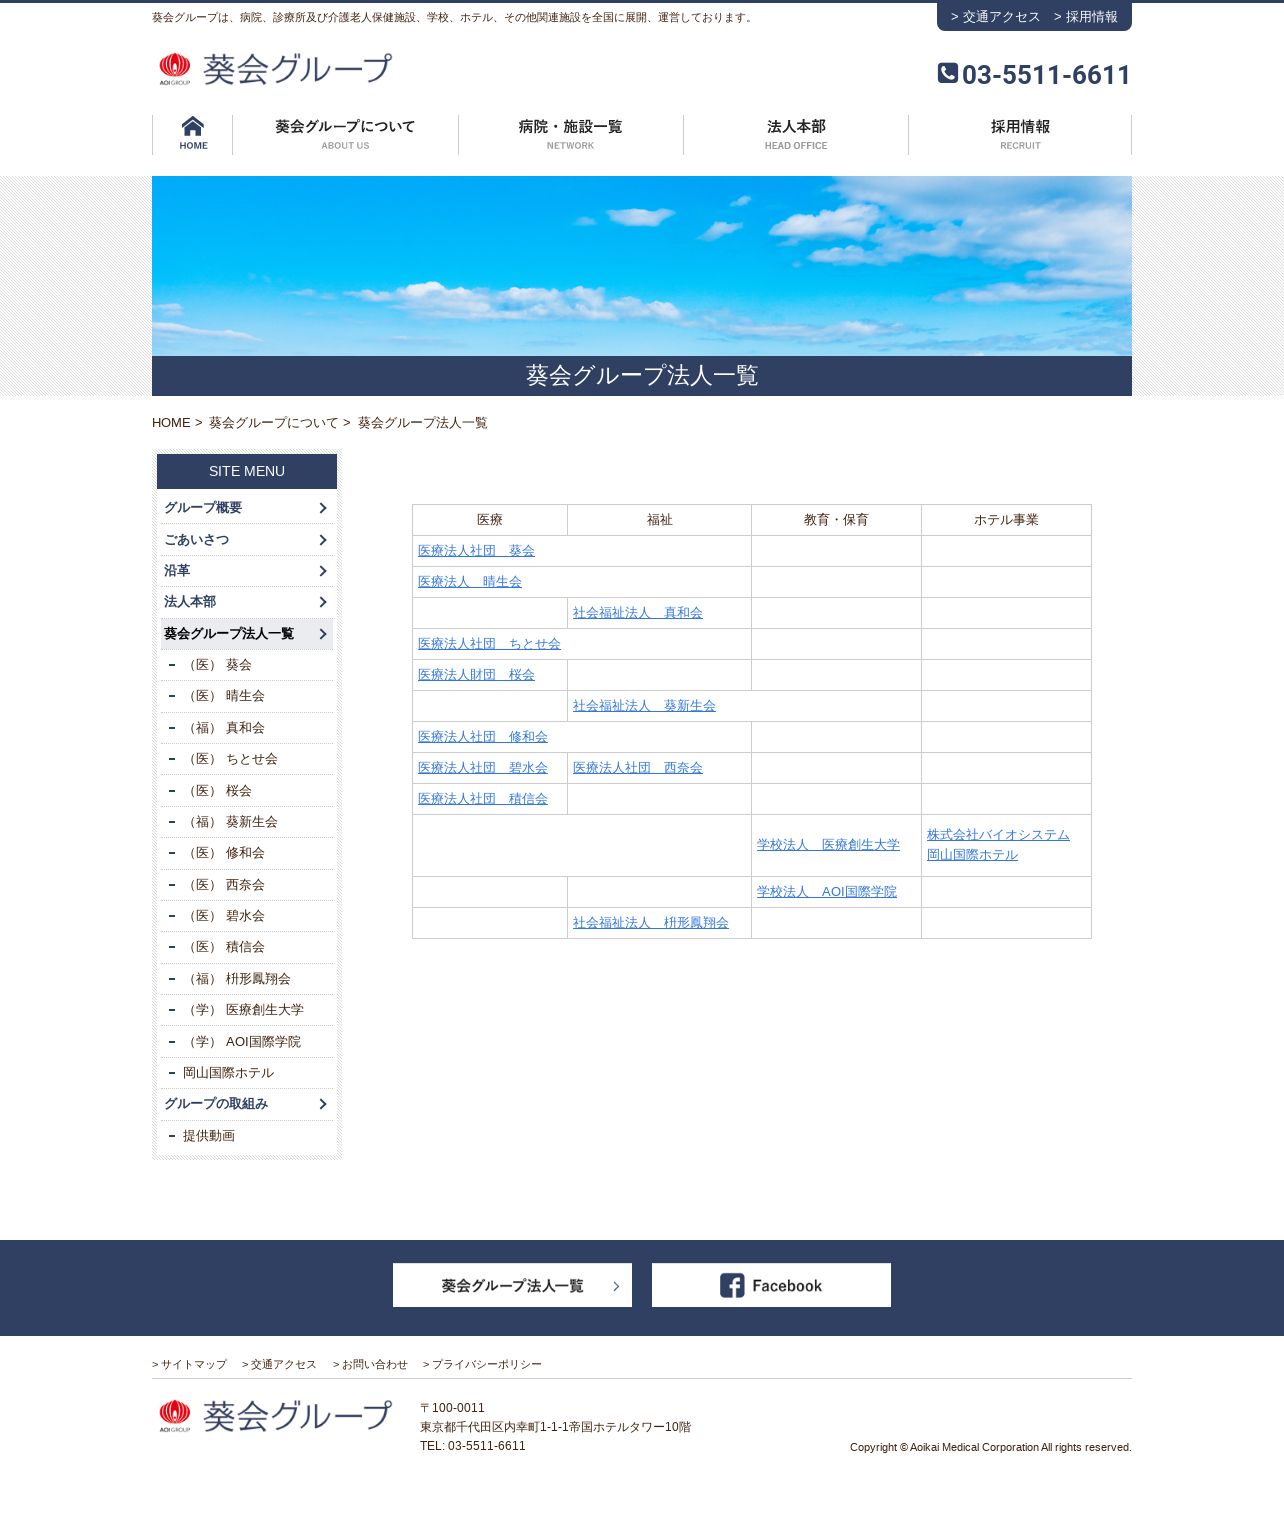Open (福) 葵新生会 sidebar item

click(x=246, y=822)
